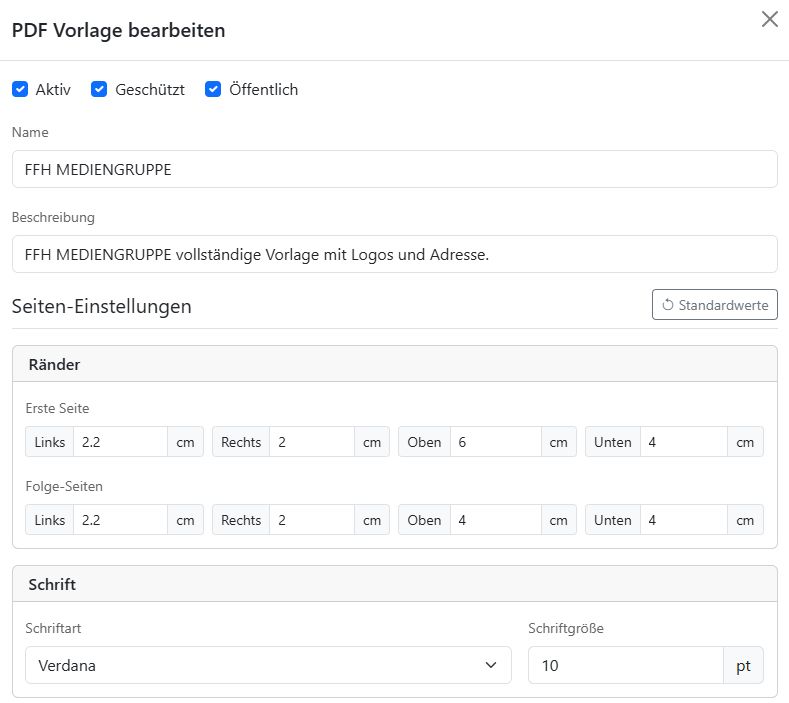Toggle the Öffentlich checkbox
Screen dimensions: 789x703
pyautogui.click(x=213, y=89)
